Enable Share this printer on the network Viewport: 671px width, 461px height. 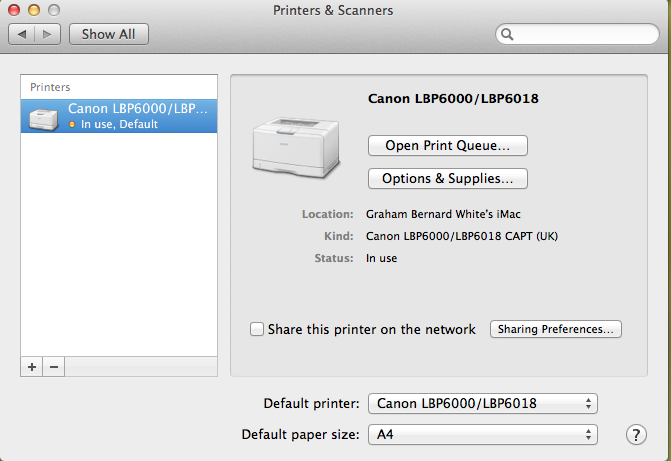click(x=257, y=329)
